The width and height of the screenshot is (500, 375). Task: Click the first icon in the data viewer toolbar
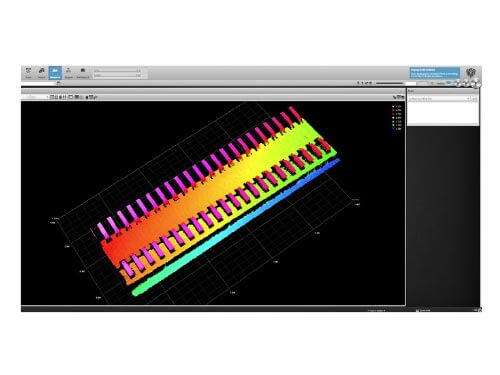52,97
